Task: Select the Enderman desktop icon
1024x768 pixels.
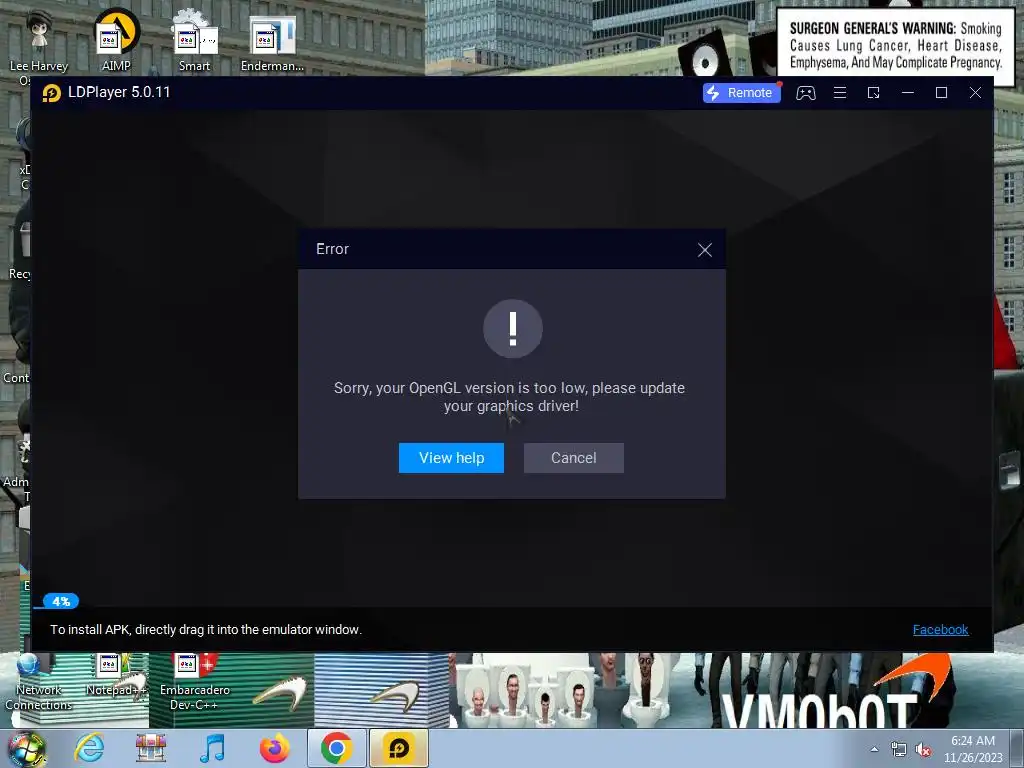Action: coord(272,40)
